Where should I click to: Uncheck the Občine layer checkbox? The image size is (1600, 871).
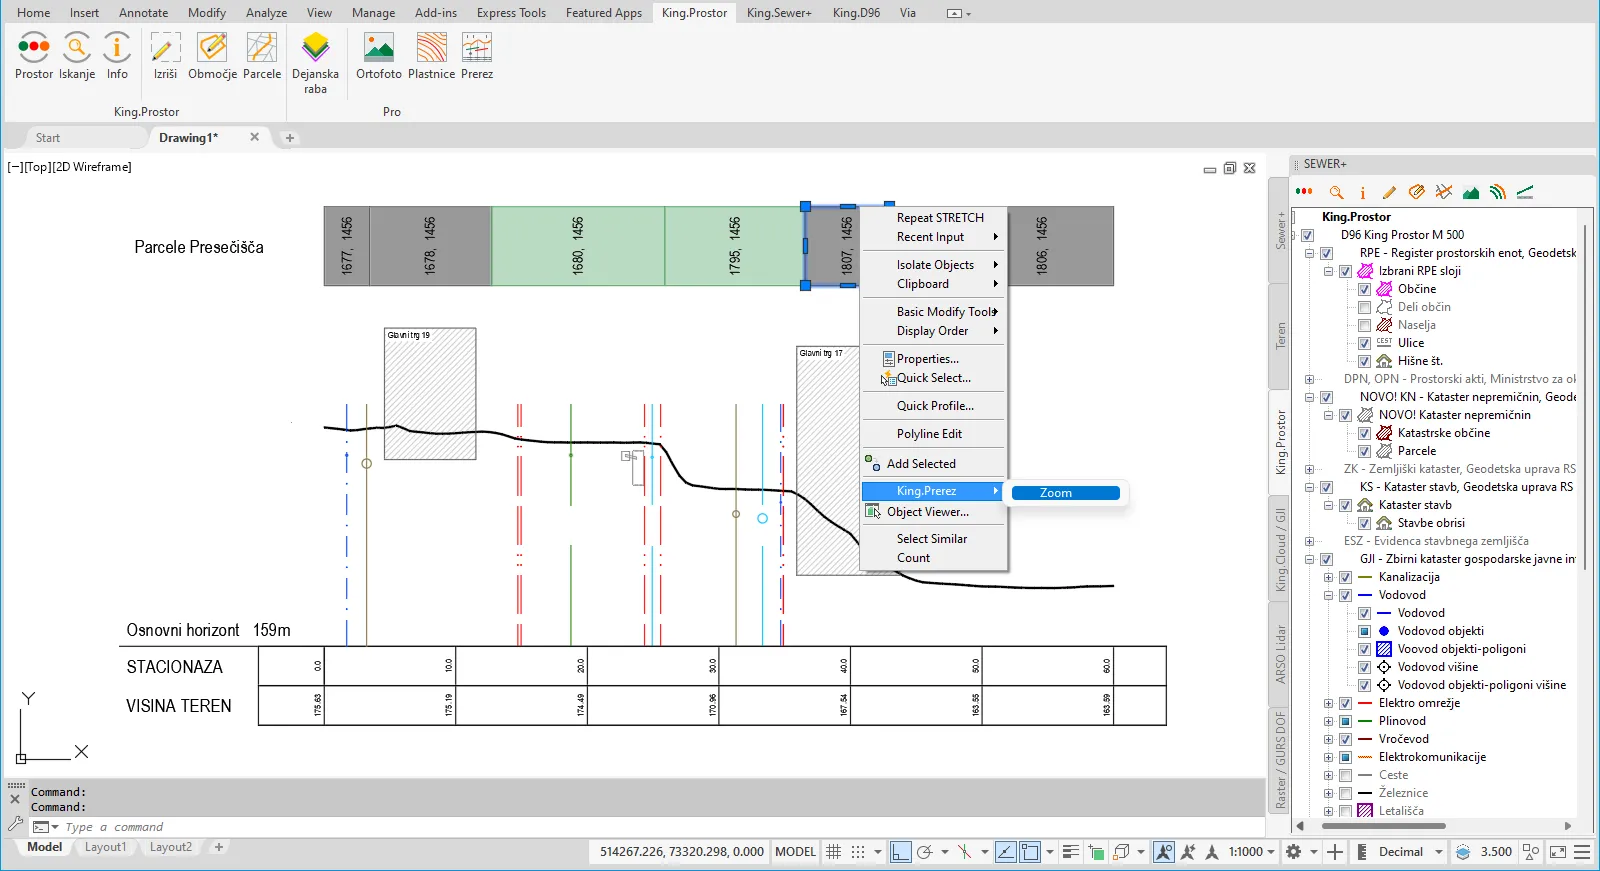1364,289
